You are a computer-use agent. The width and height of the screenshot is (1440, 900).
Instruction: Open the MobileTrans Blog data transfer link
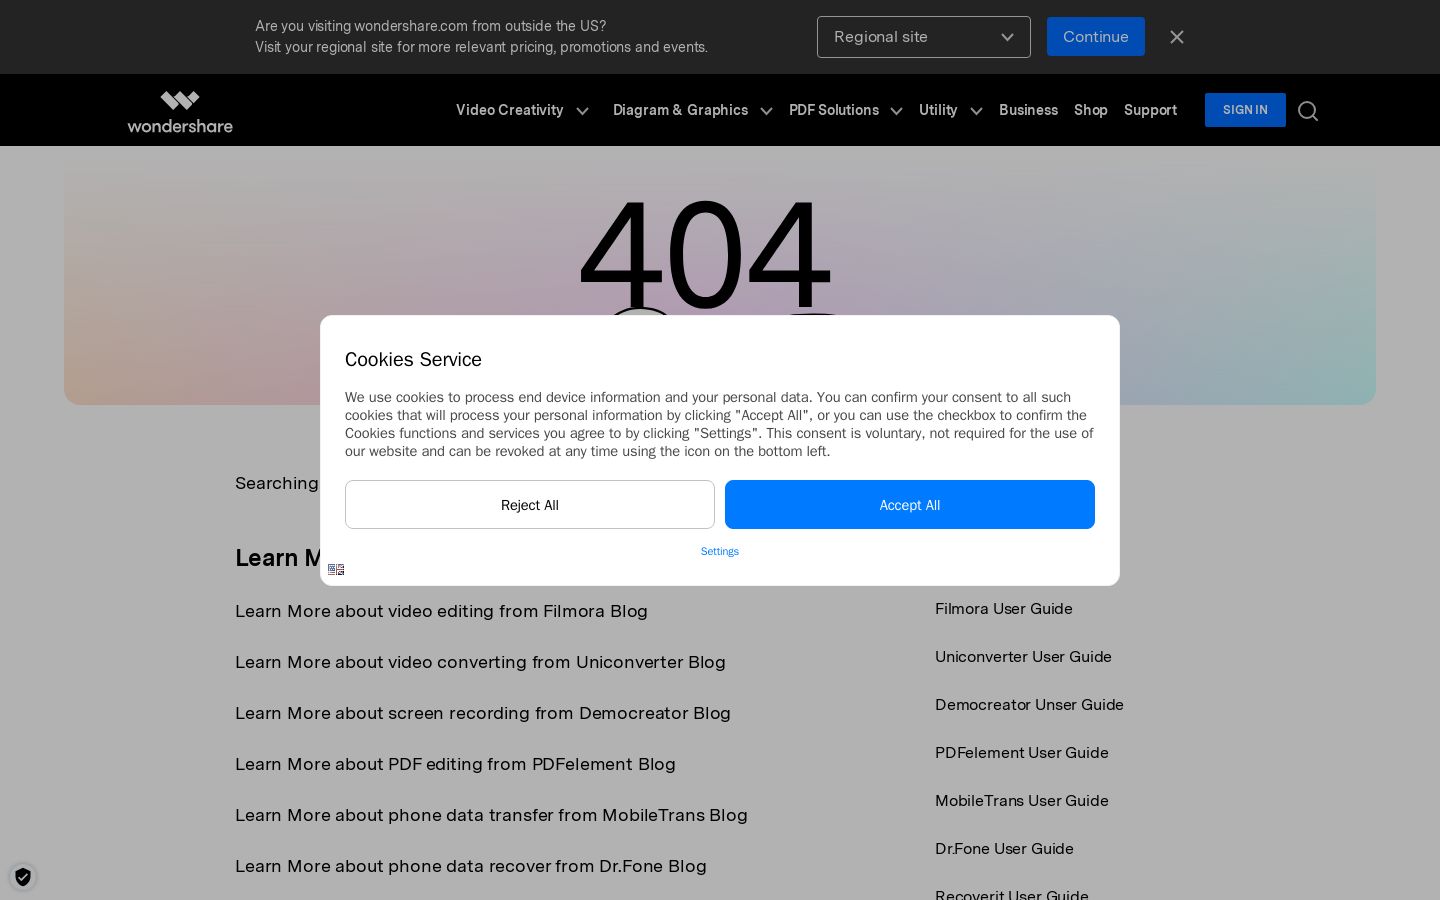491,815
